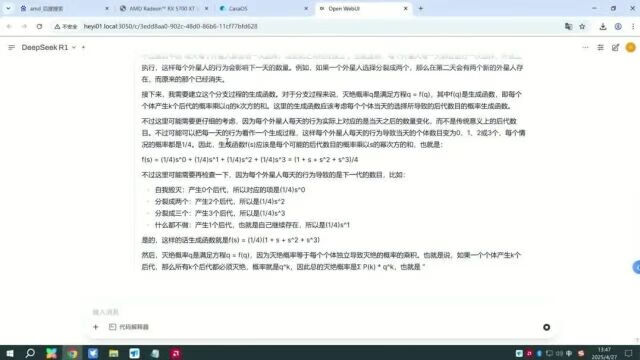Add another model with plus icon
The image size is (640, 360).
83,47
